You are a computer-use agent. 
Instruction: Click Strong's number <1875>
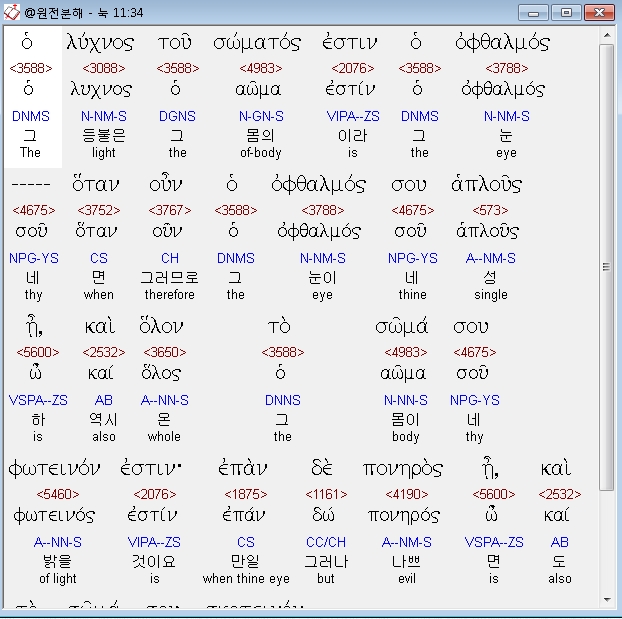tap(246, 494)
